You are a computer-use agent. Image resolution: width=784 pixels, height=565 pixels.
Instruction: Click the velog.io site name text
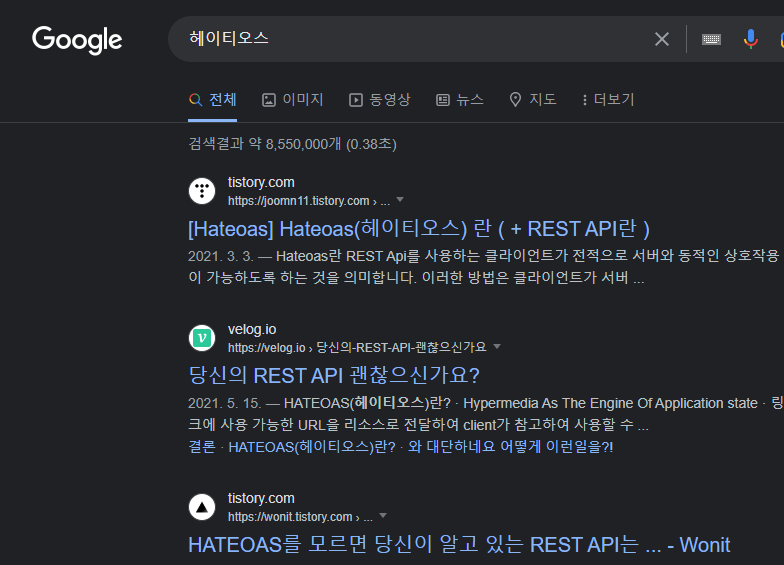252,329
